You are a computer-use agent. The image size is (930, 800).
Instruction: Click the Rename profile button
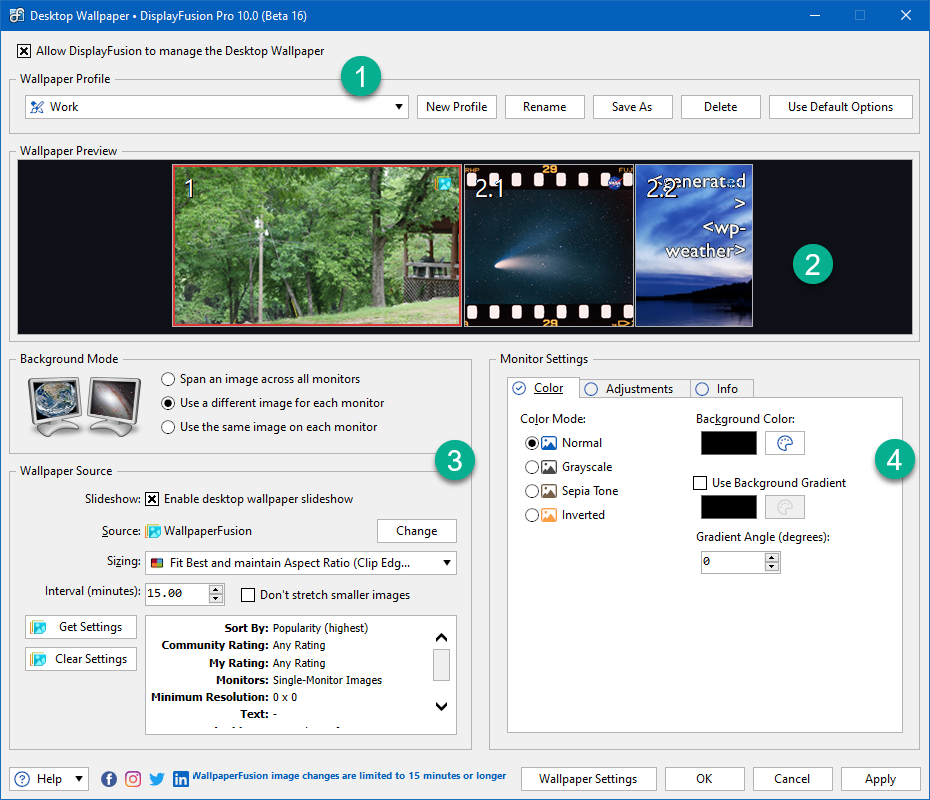544,107
